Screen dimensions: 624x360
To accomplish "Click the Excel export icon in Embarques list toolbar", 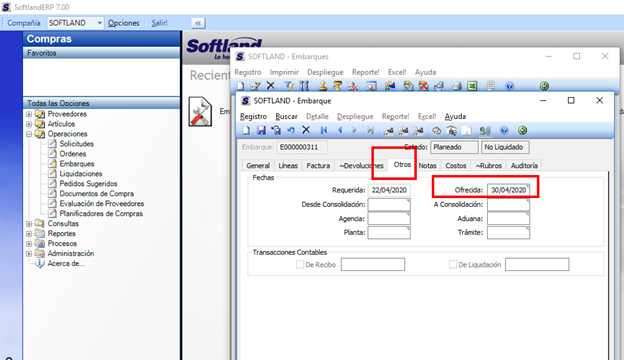I will pos(472,86).
